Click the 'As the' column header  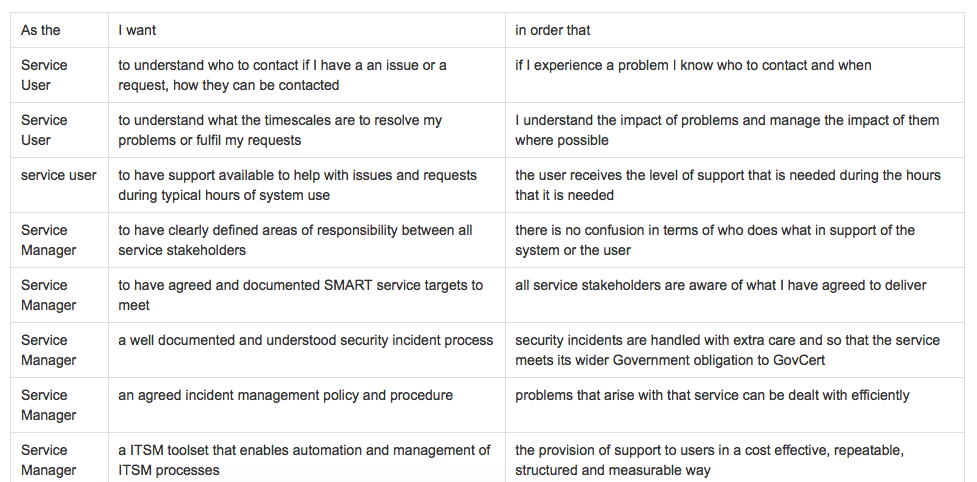[x=59, y=30]
